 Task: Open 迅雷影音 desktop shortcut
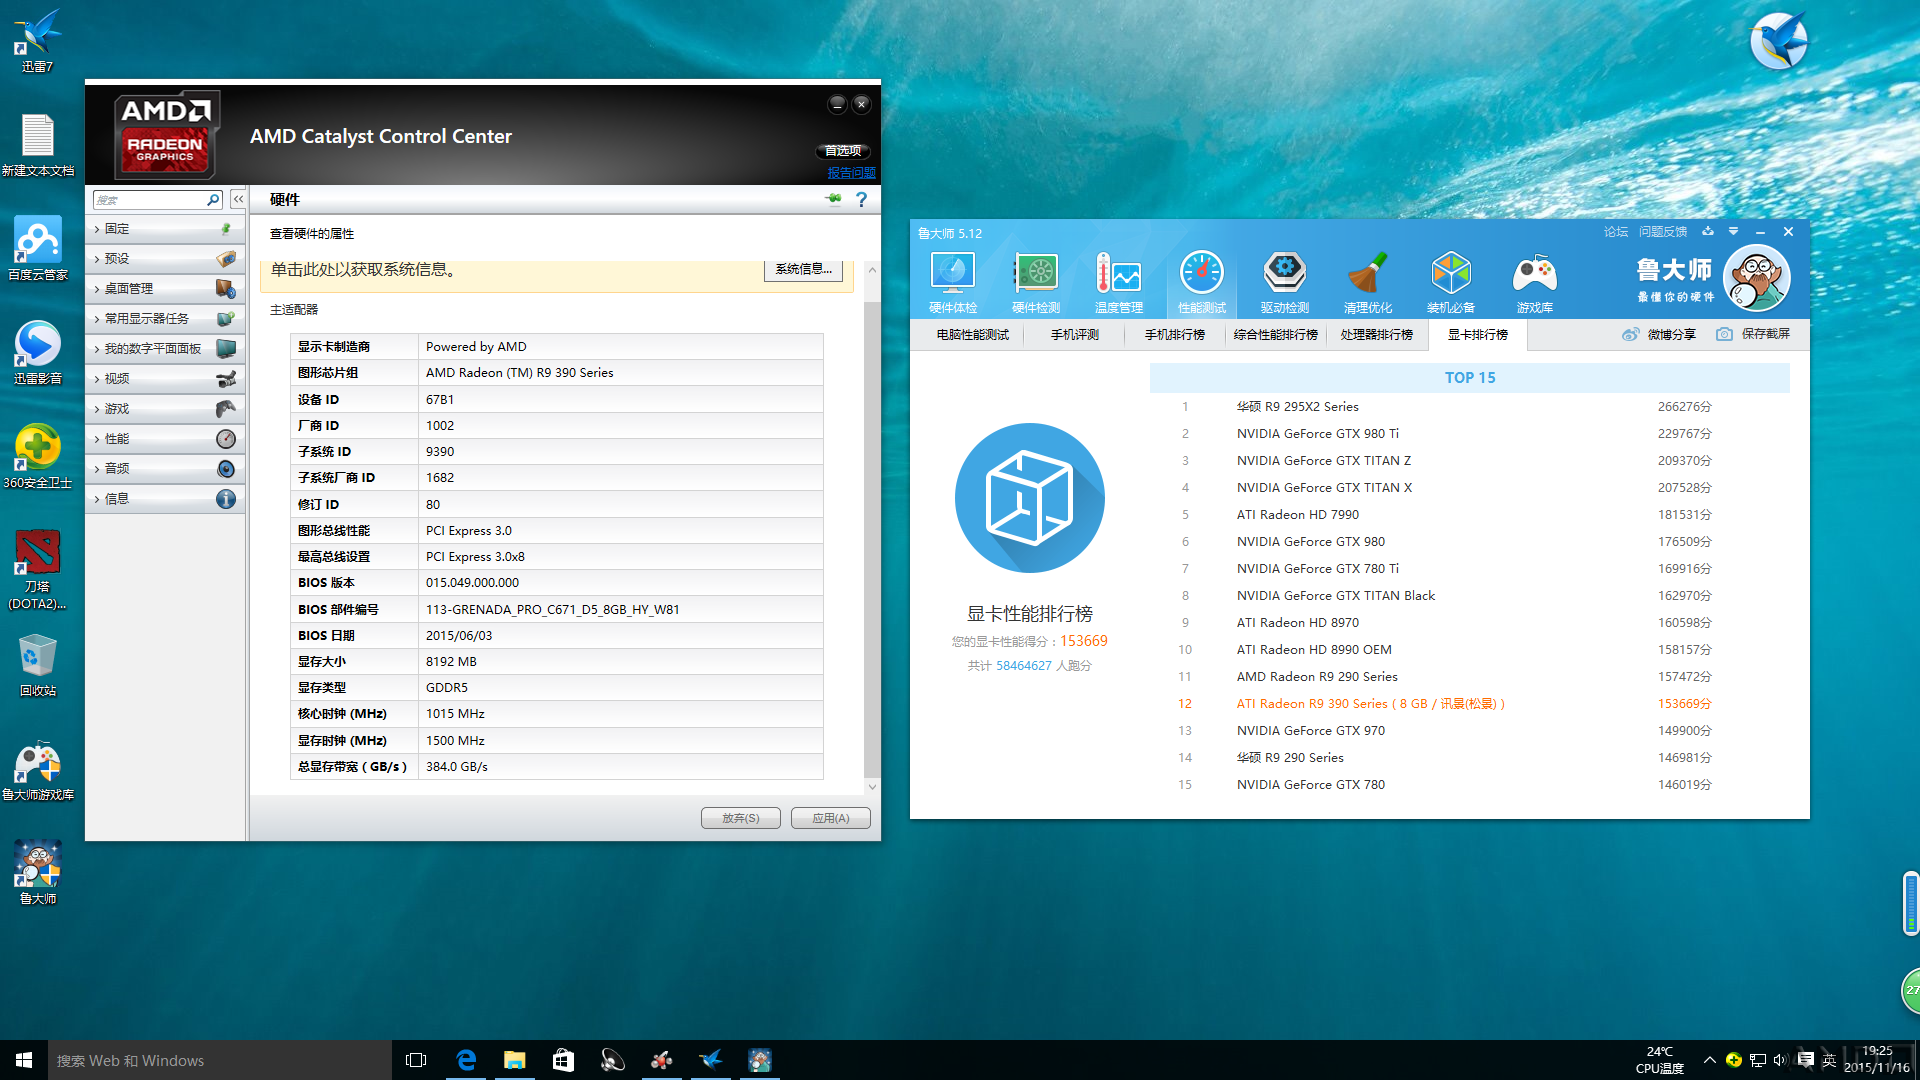tap(37, 353)
